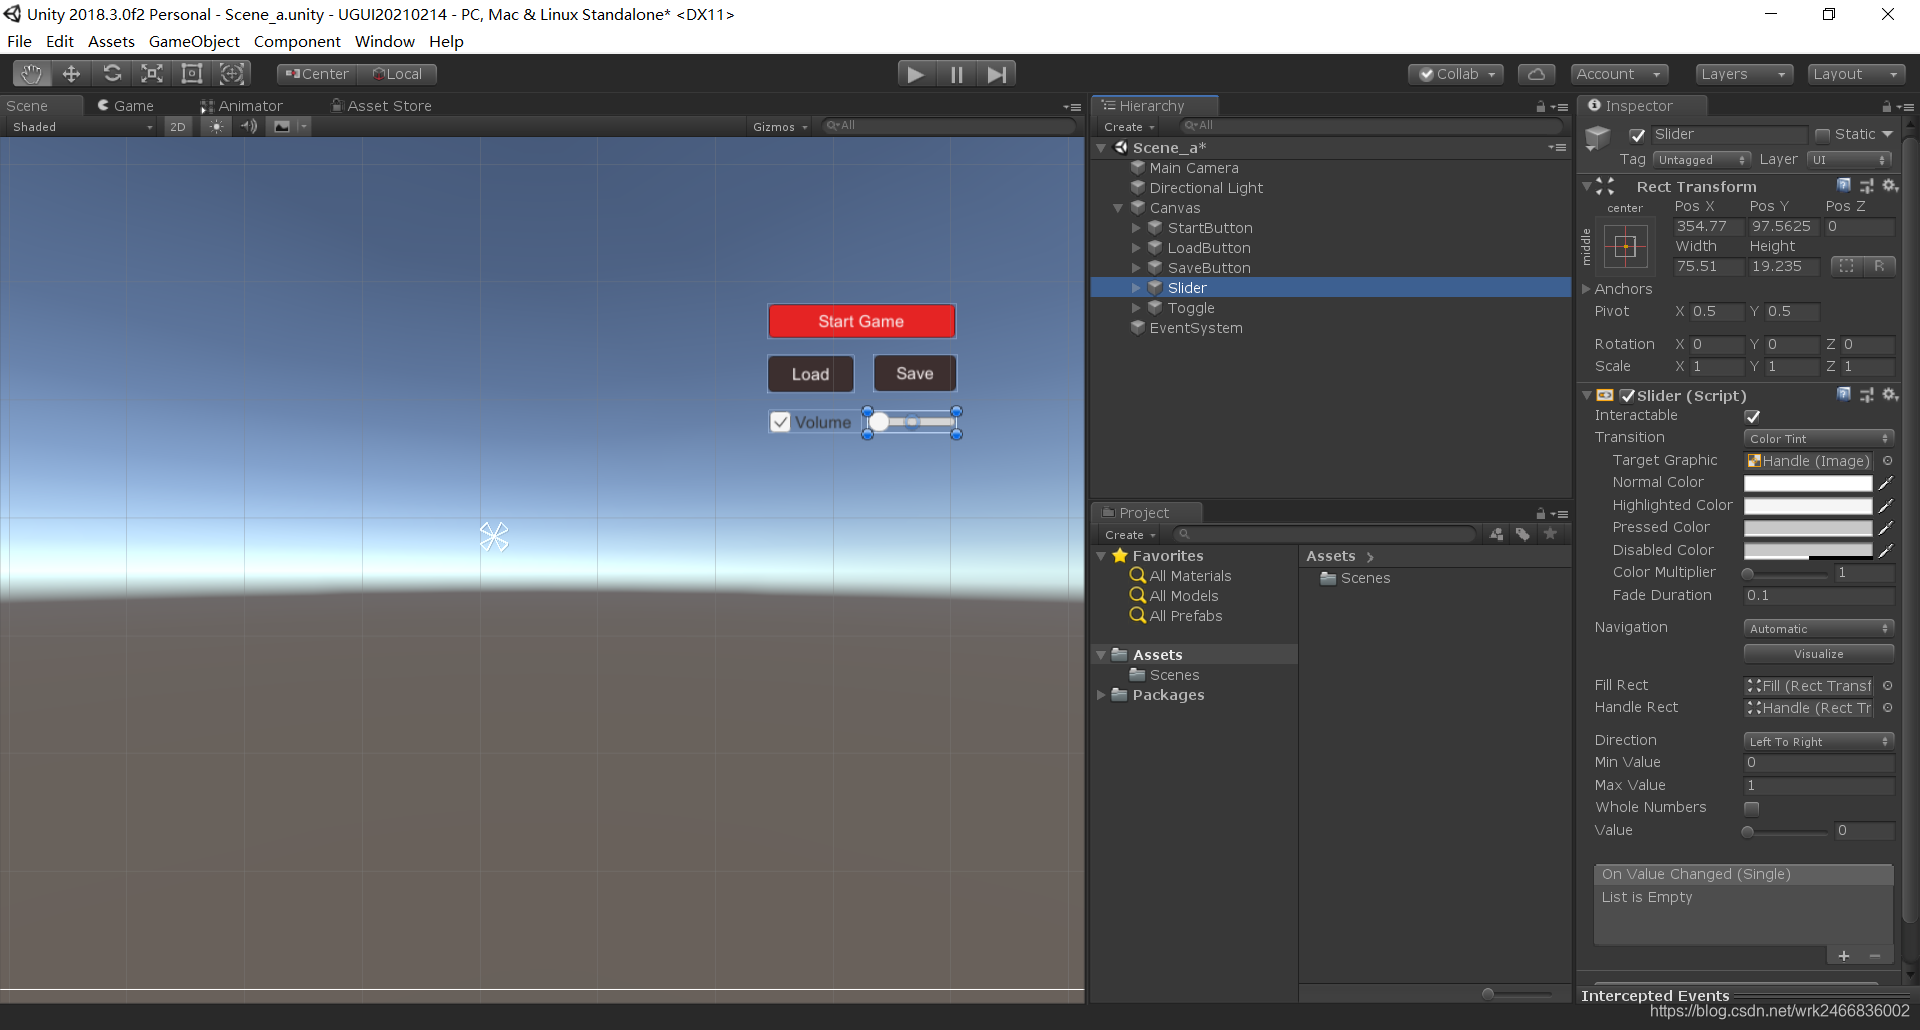The width and height of the screenshot is (1920, 1030).
Task: Open Navigation Automatic dropdown
Action: coord(1819,629)
